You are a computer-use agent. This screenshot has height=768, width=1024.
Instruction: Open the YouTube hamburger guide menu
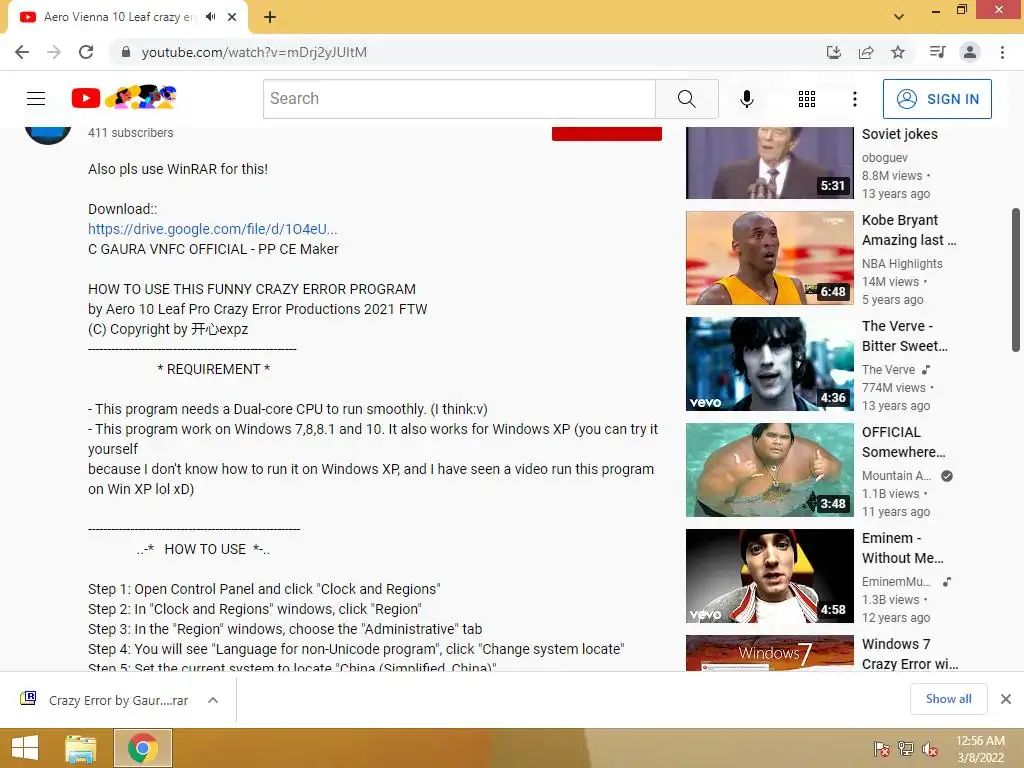(36, 99)
